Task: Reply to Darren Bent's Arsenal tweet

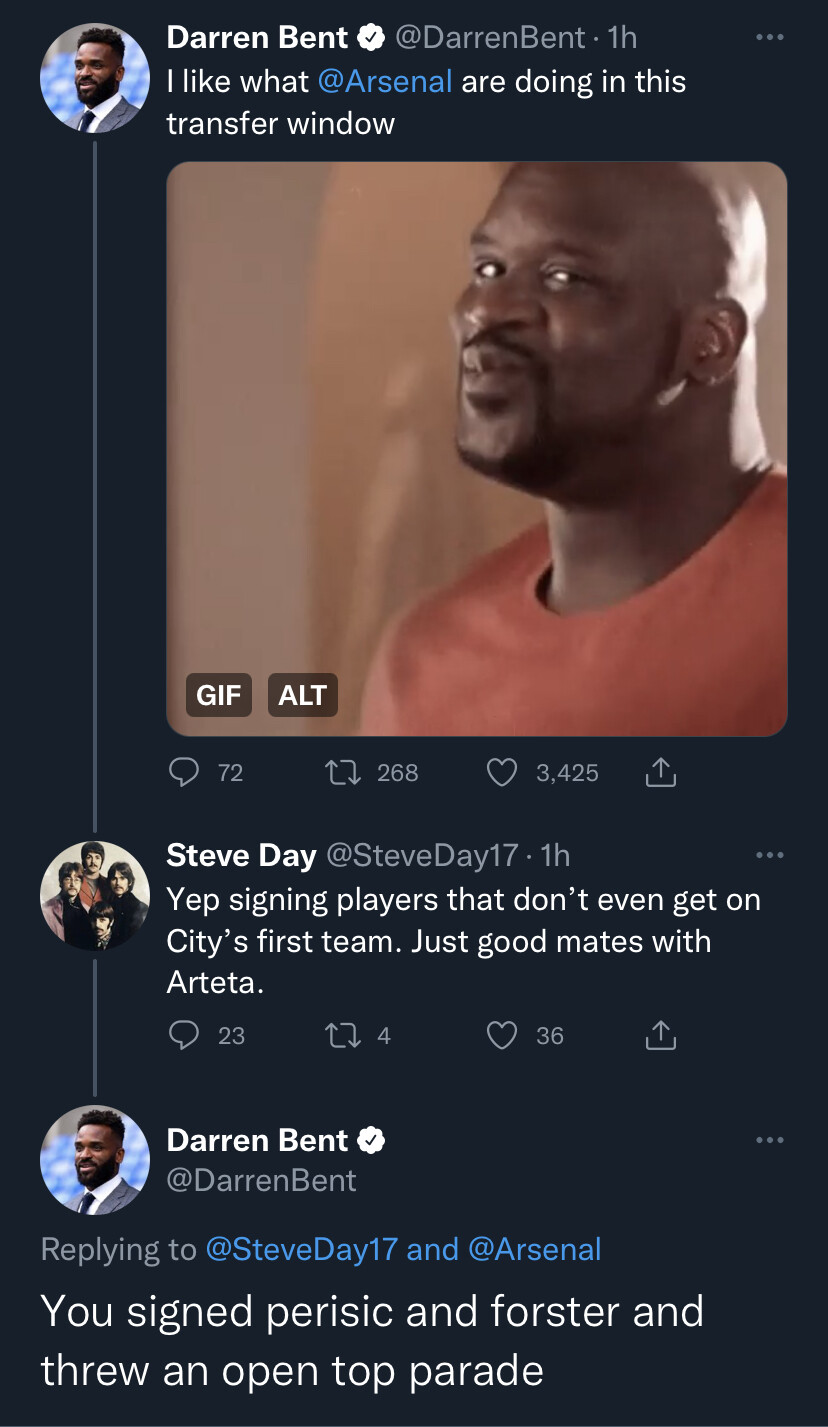Action: (182, 772)
